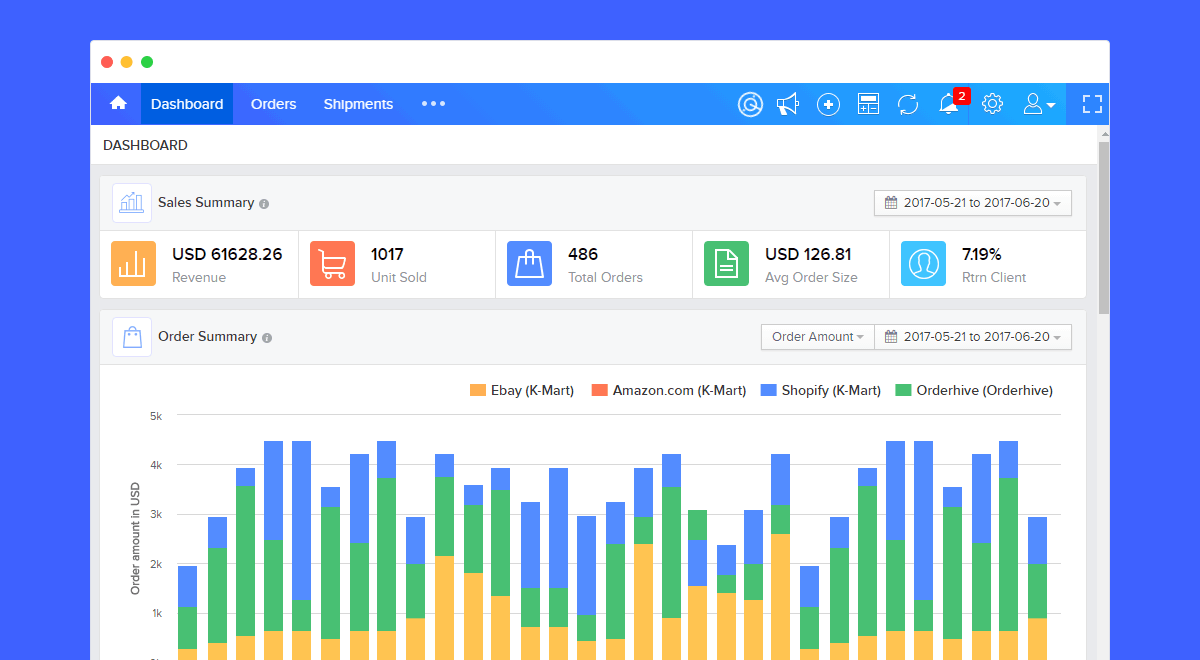Open the settings gear icon
The height and width of the screenshot is (660, 1200).
click(992, 104)
